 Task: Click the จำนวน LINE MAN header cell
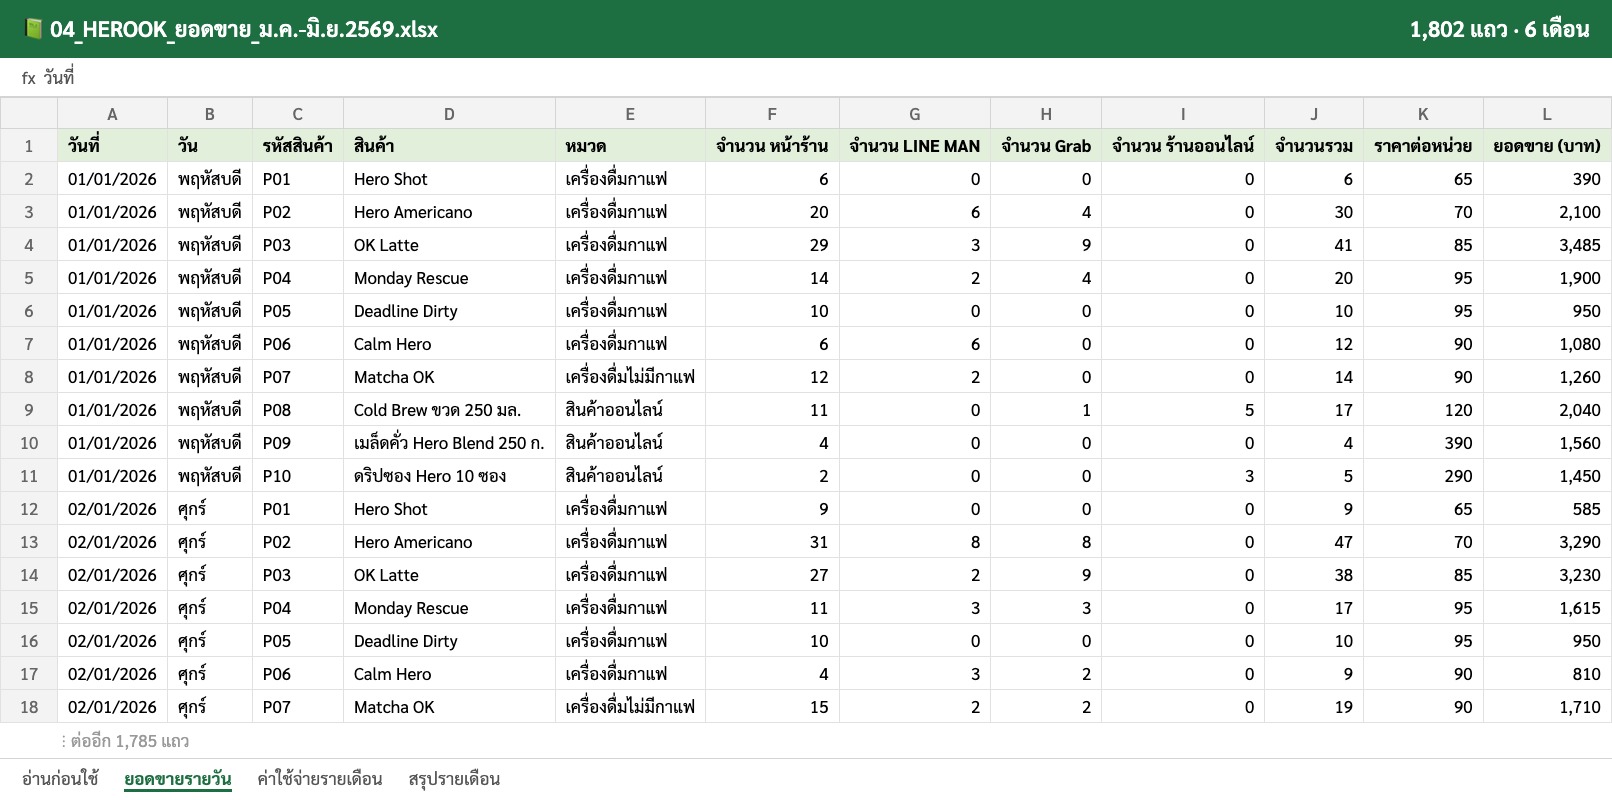(x=915, y=146)
